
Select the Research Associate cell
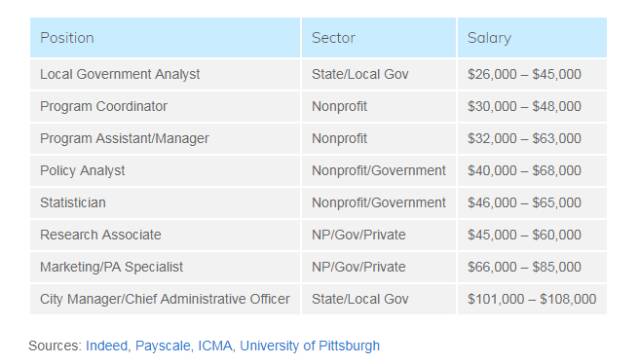[165, 235]
